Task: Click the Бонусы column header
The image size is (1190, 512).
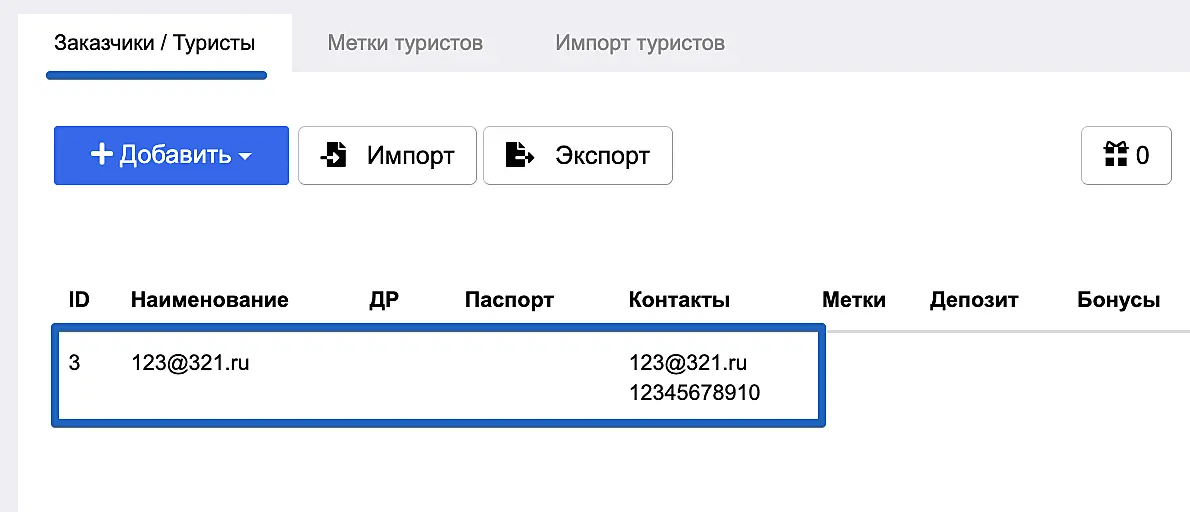Action: point(1118,300)
